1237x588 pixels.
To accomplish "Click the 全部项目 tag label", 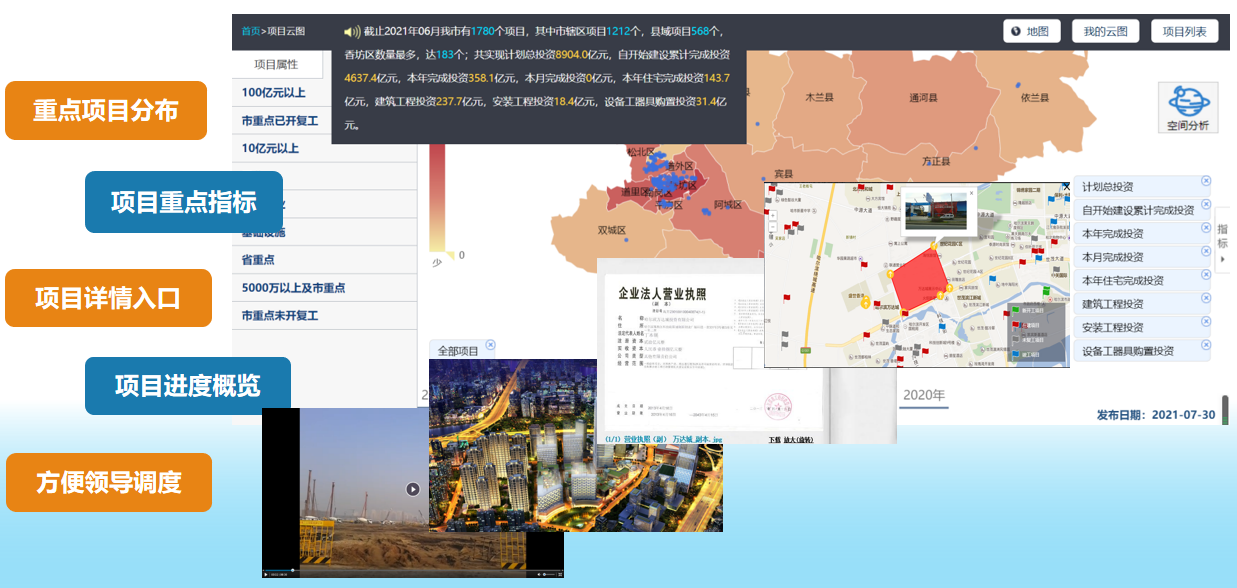I will (x=457, y=351).
